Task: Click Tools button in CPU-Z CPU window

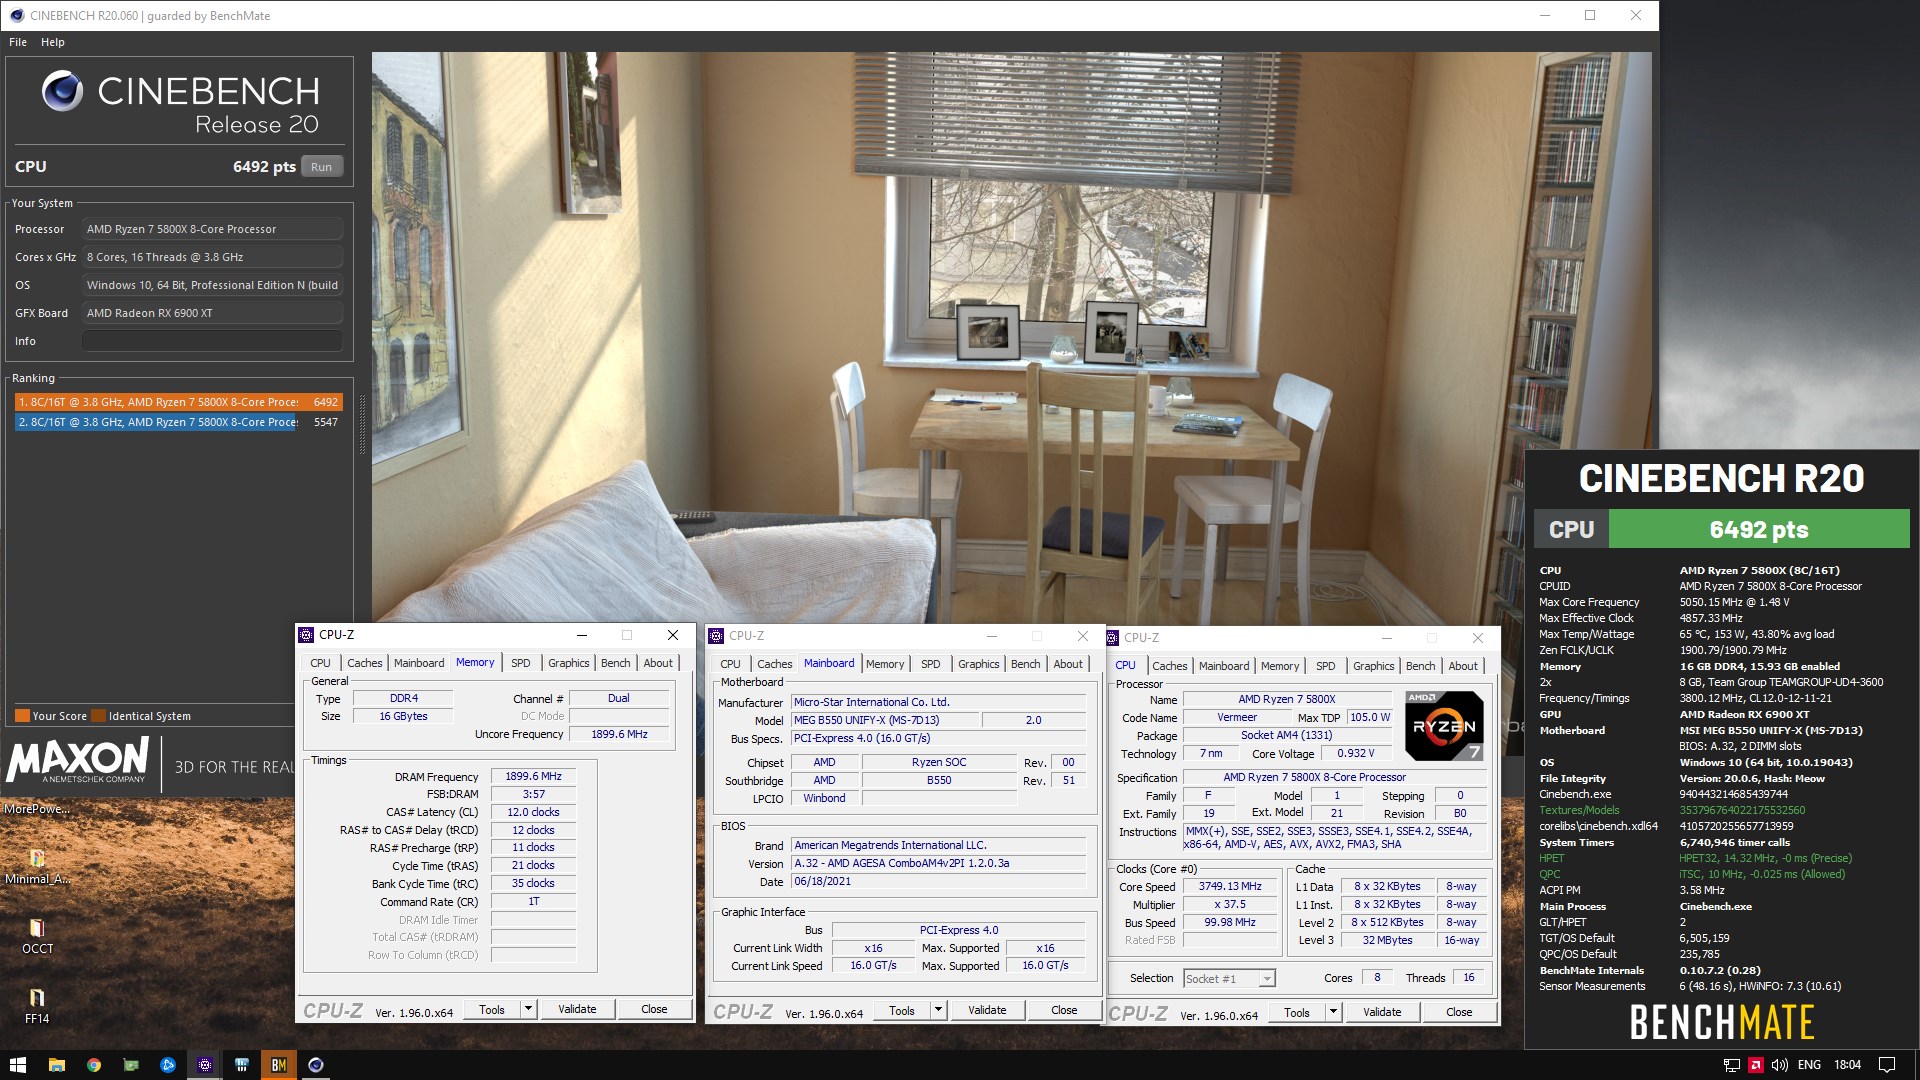Action: pyautogui.click(x=1297, y=1012)
